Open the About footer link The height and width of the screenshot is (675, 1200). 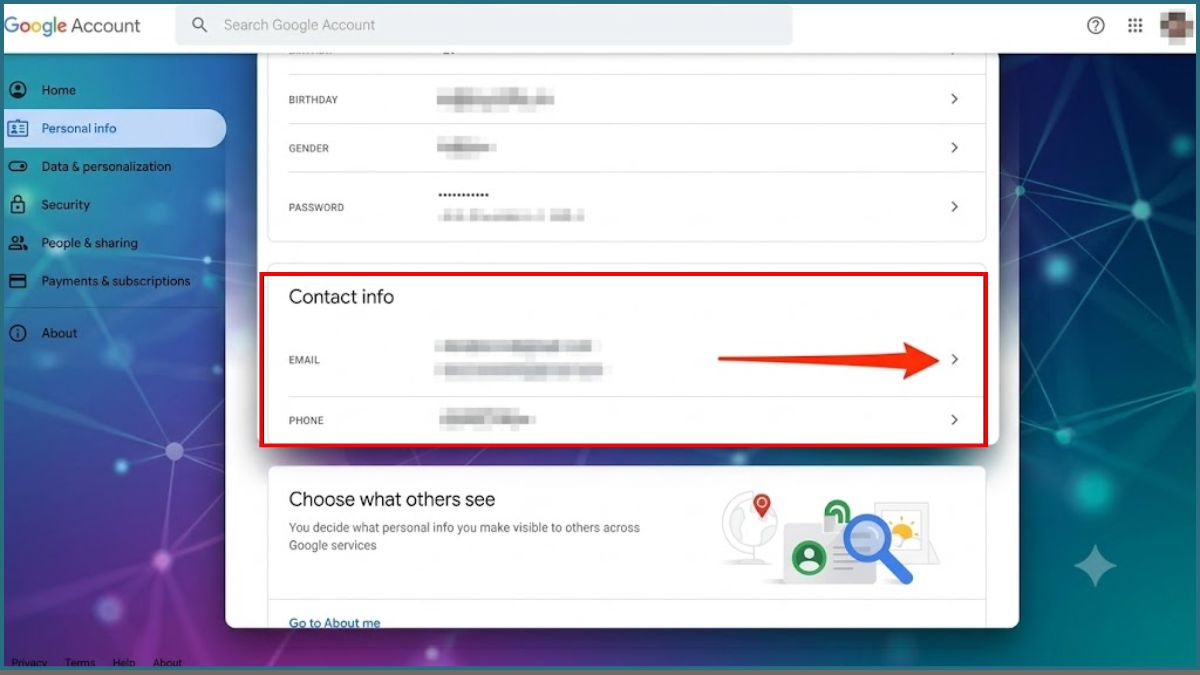click(x=167, y=663)
